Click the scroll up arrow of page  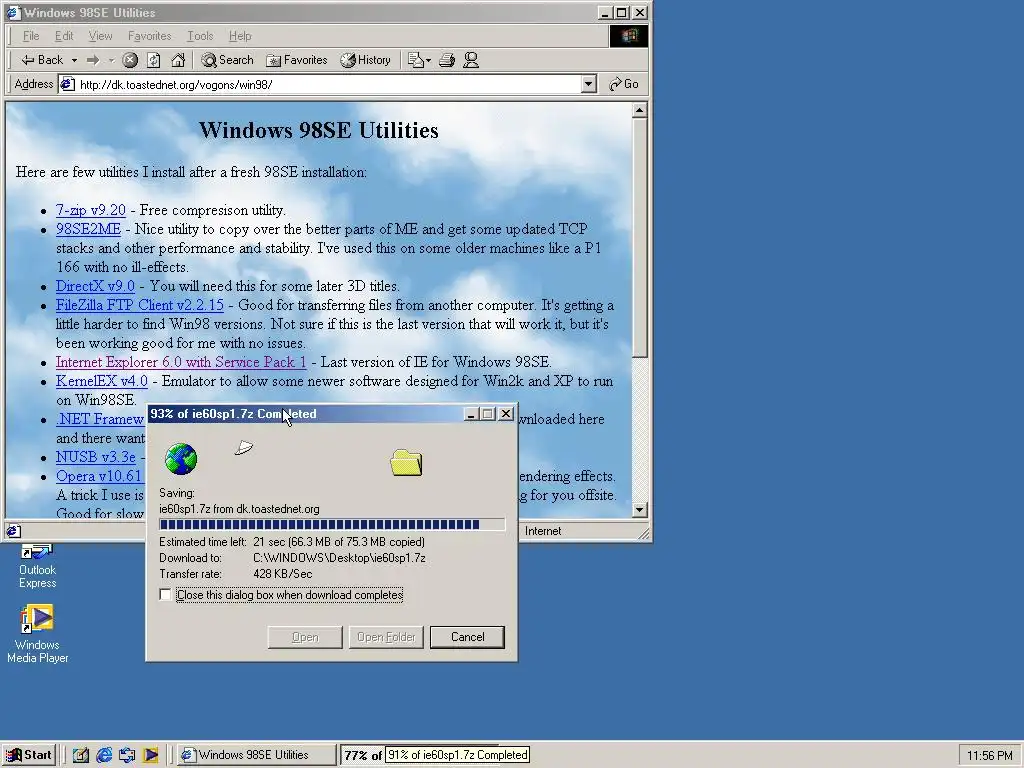639,110
